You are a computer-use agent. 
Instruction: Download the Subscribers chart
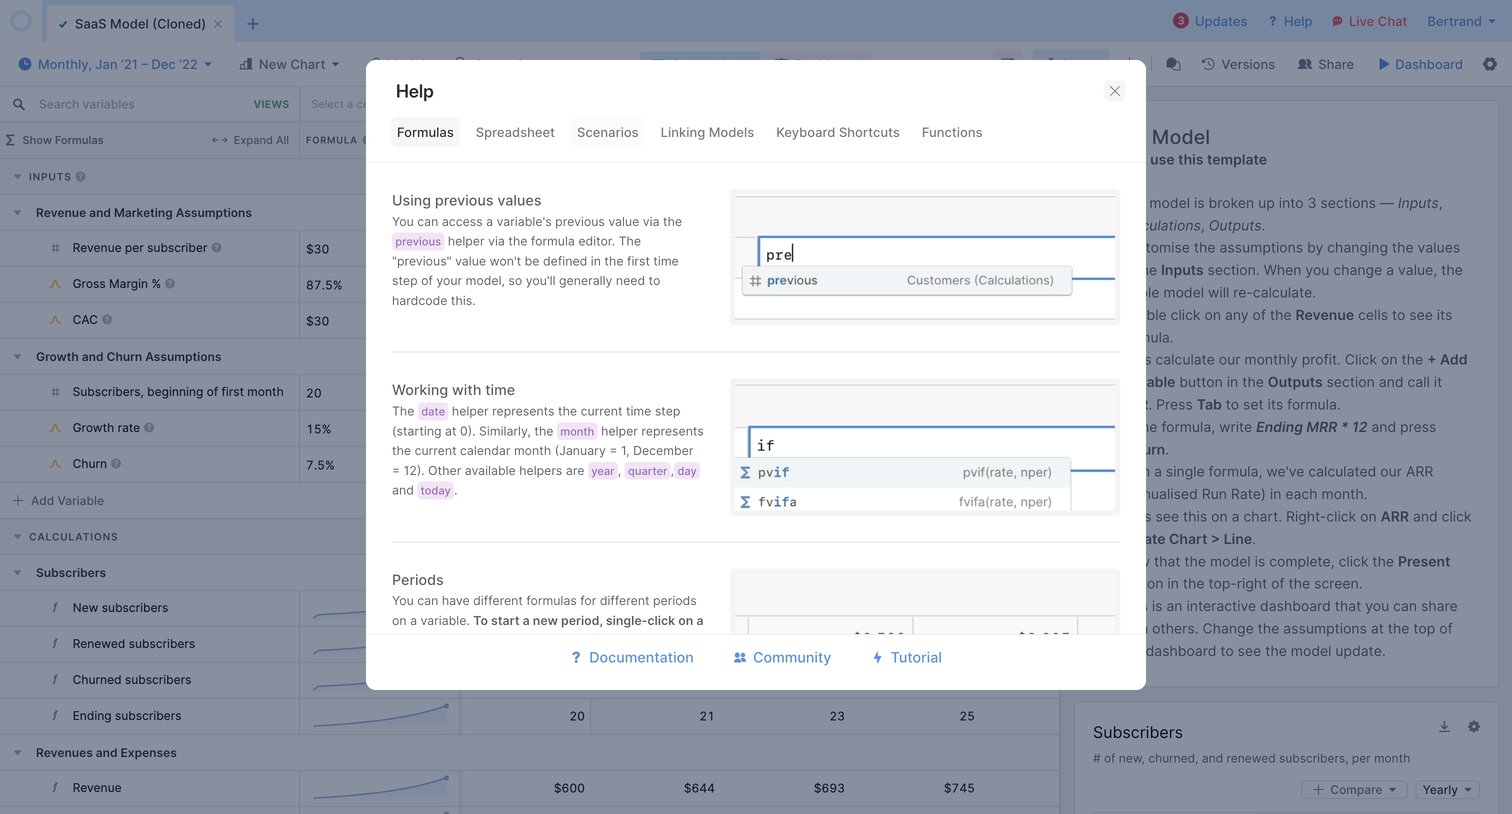click(x=1444, y=727)
